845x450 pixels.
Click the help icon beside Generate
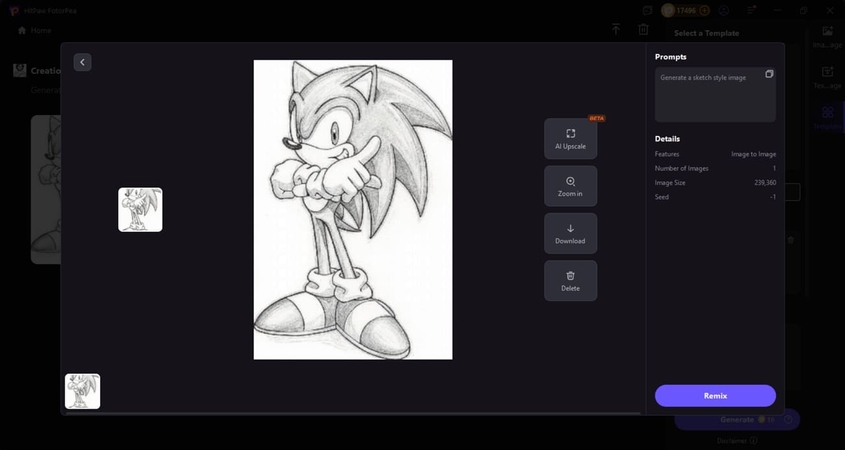pos(788,419)
